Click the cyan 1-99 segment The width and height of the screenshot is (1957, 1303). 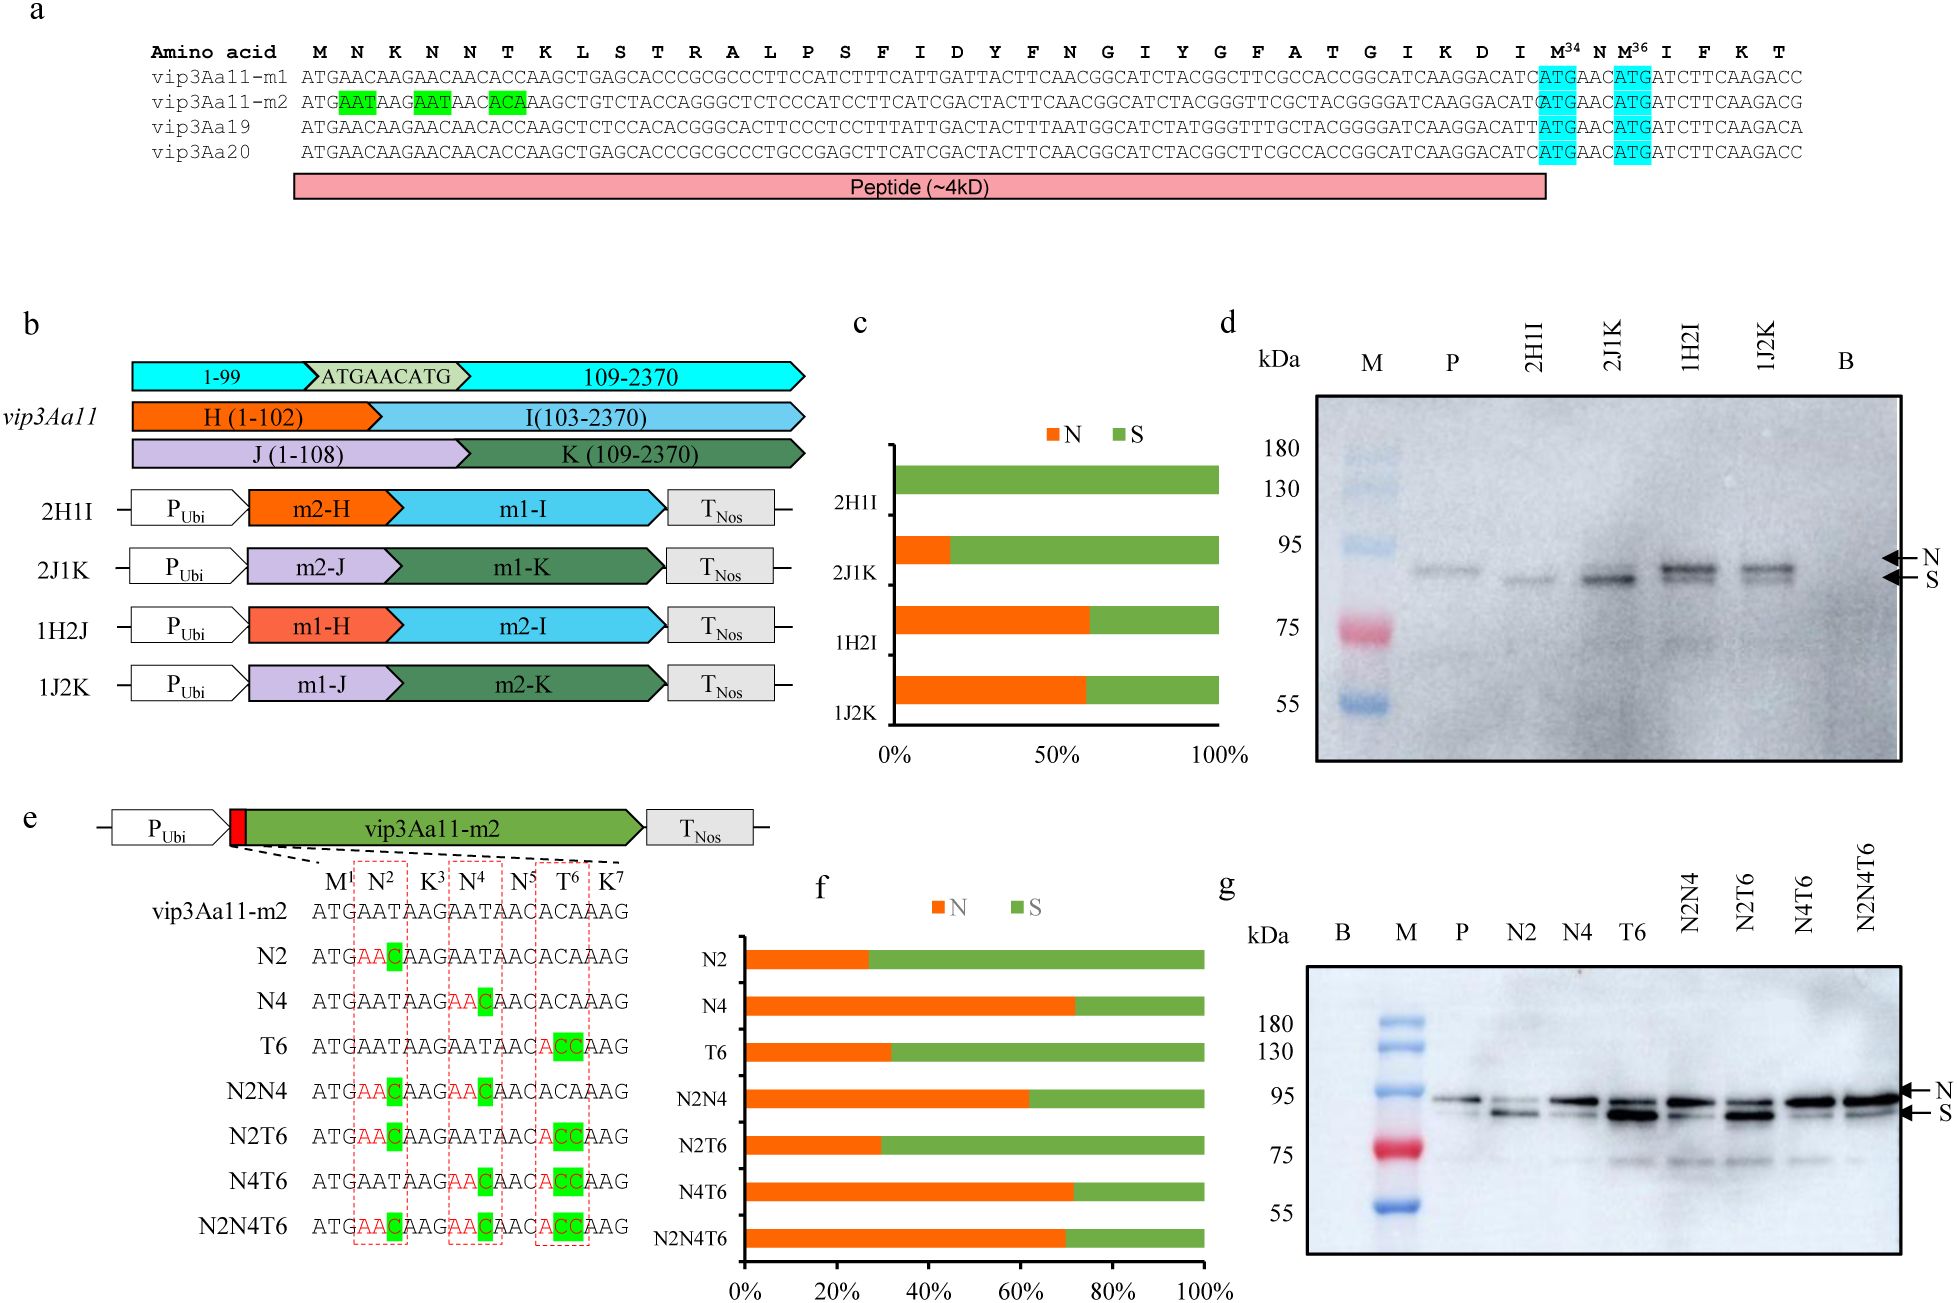tap(222, 377)
